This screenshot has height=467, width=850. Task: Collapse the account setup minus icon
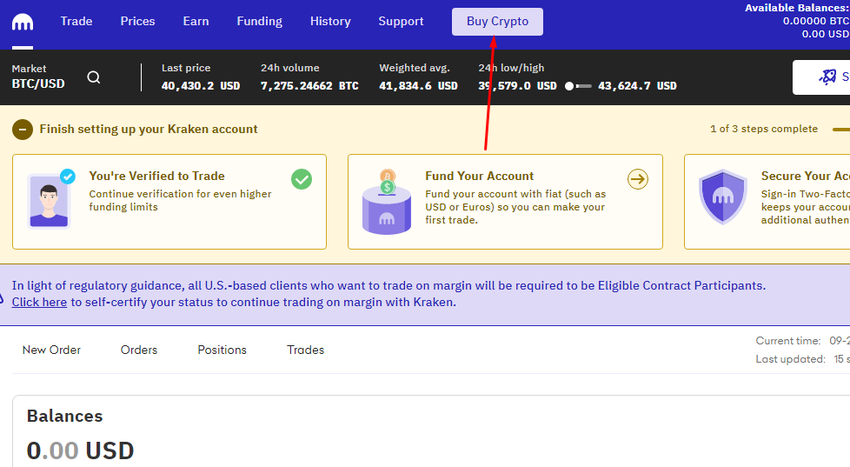point(22,130)
